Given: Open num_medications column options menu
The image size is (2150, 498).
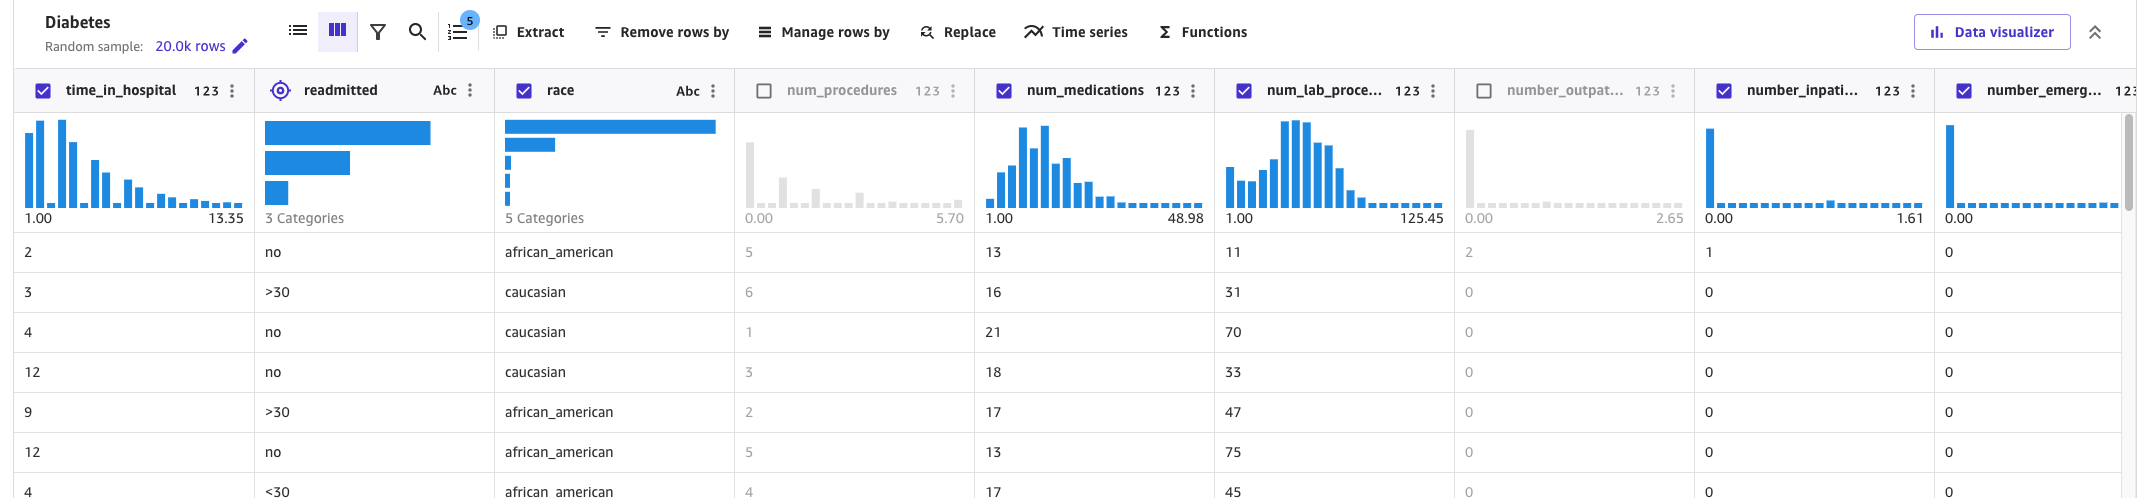Looking at the screenshot, I should point(1193,91).
